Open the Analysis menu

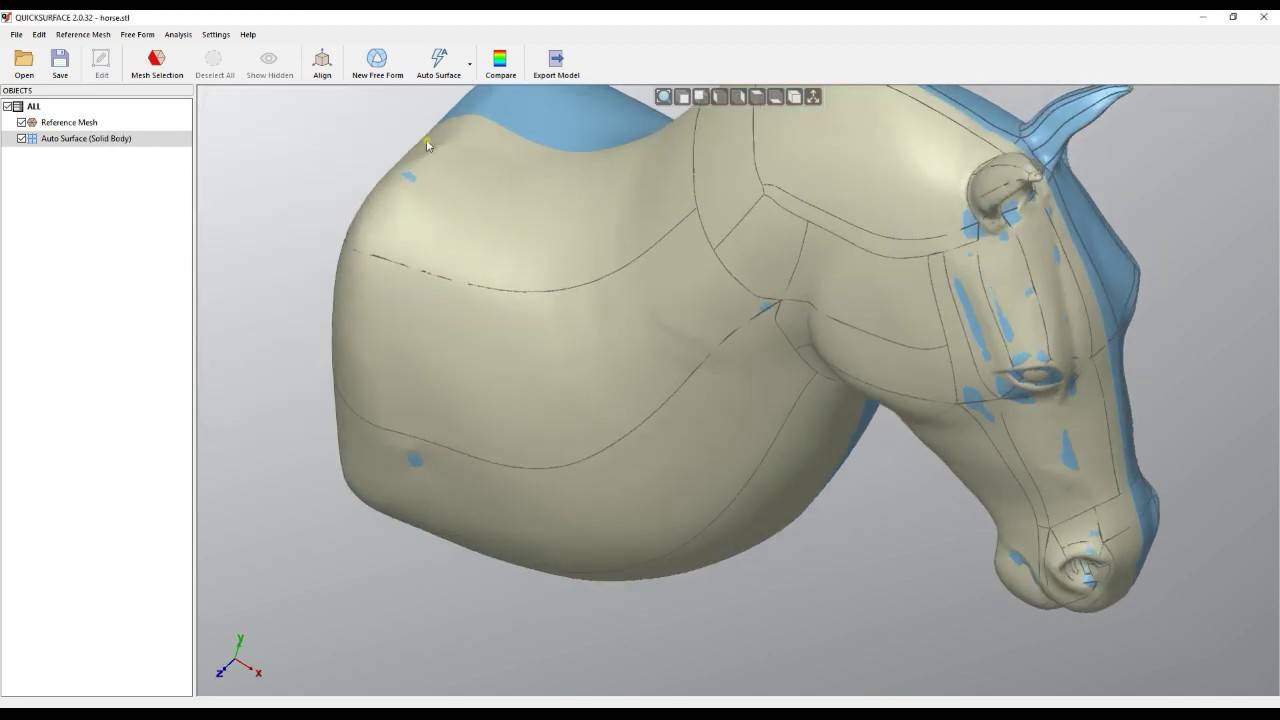(178, 35)
